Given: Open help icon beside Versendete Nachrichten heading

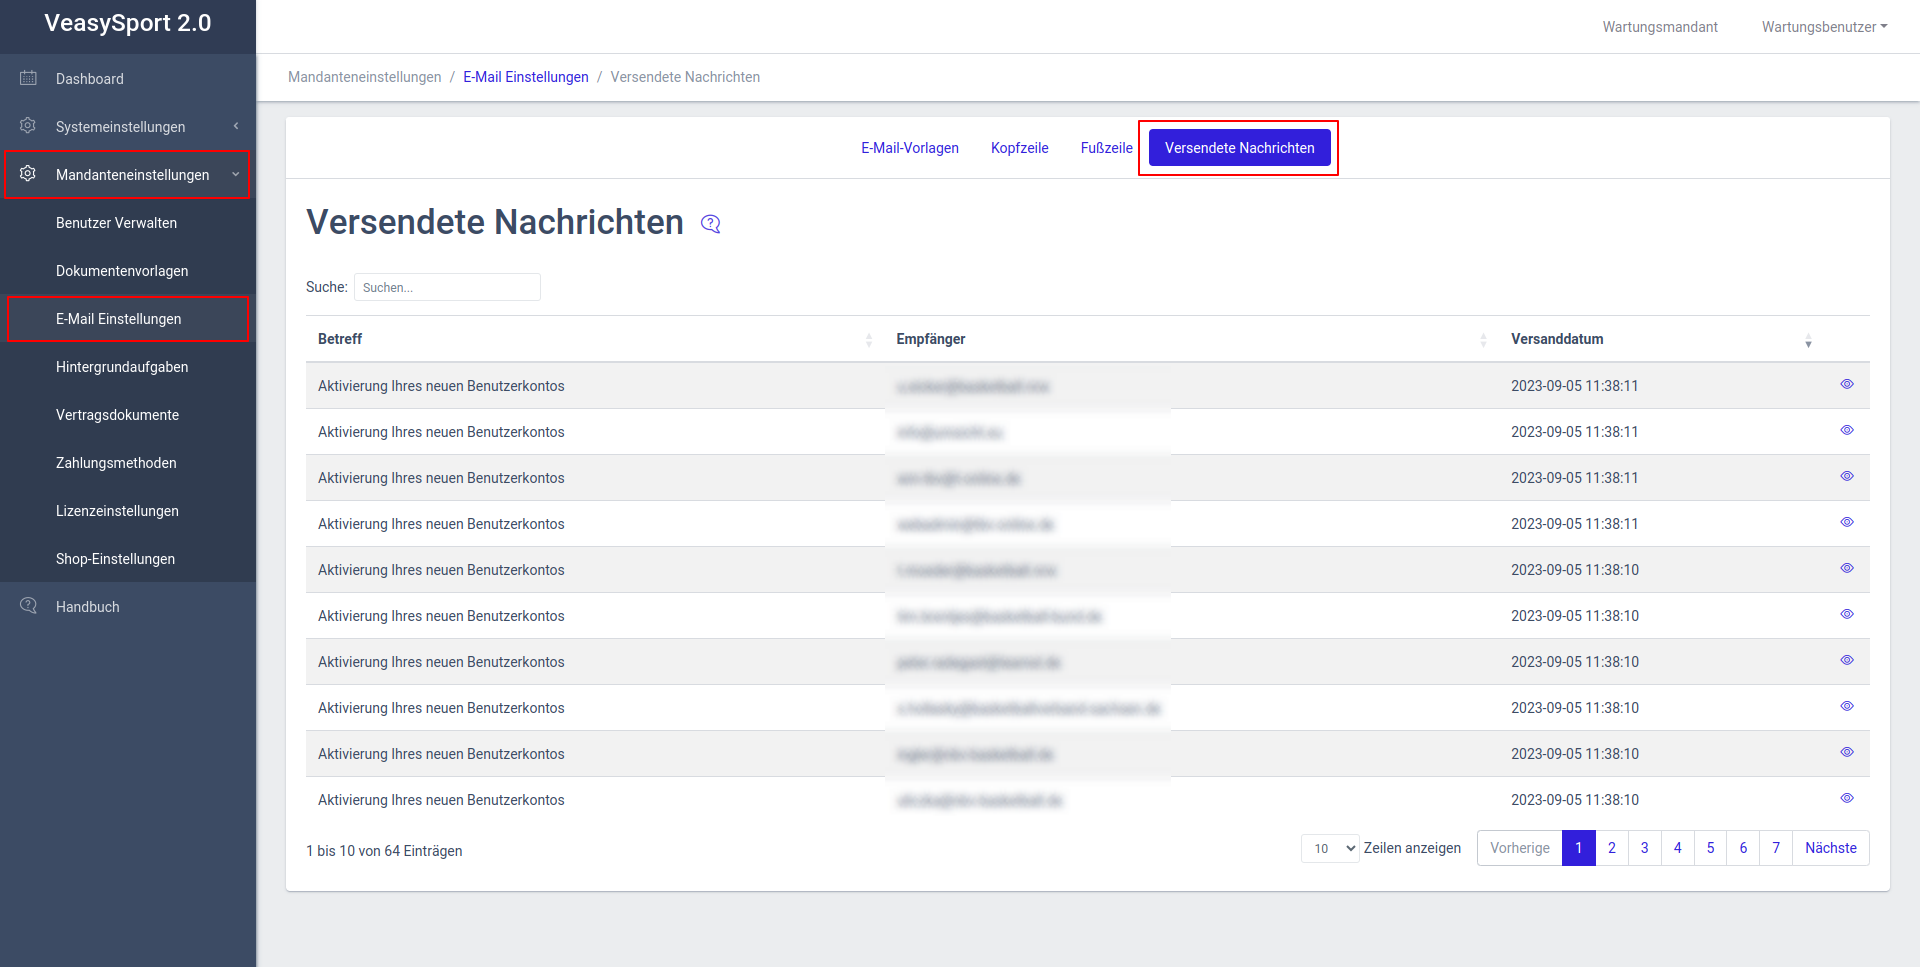Looking at the screenshot, I should point(710,224).
